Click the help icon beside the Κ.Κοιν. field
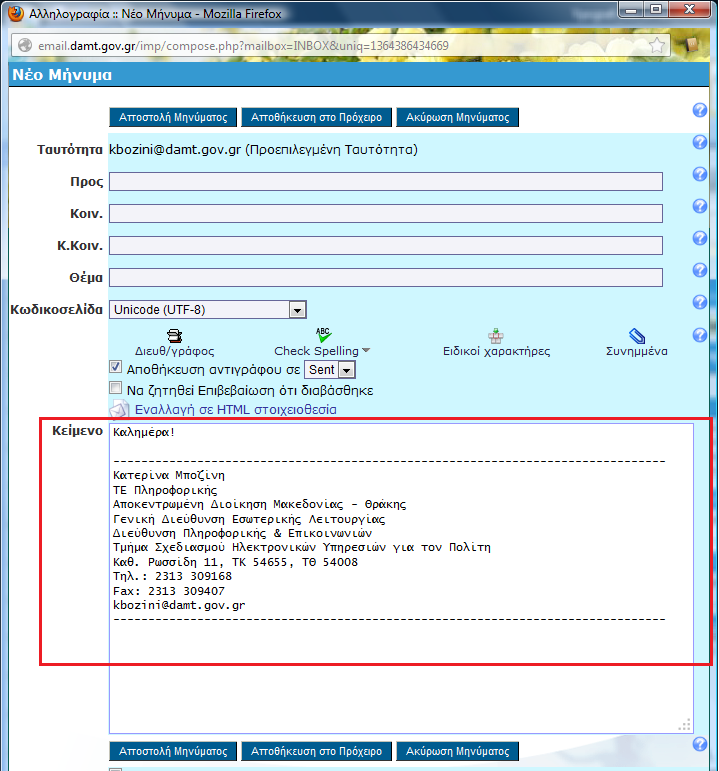 pos(699,238)
